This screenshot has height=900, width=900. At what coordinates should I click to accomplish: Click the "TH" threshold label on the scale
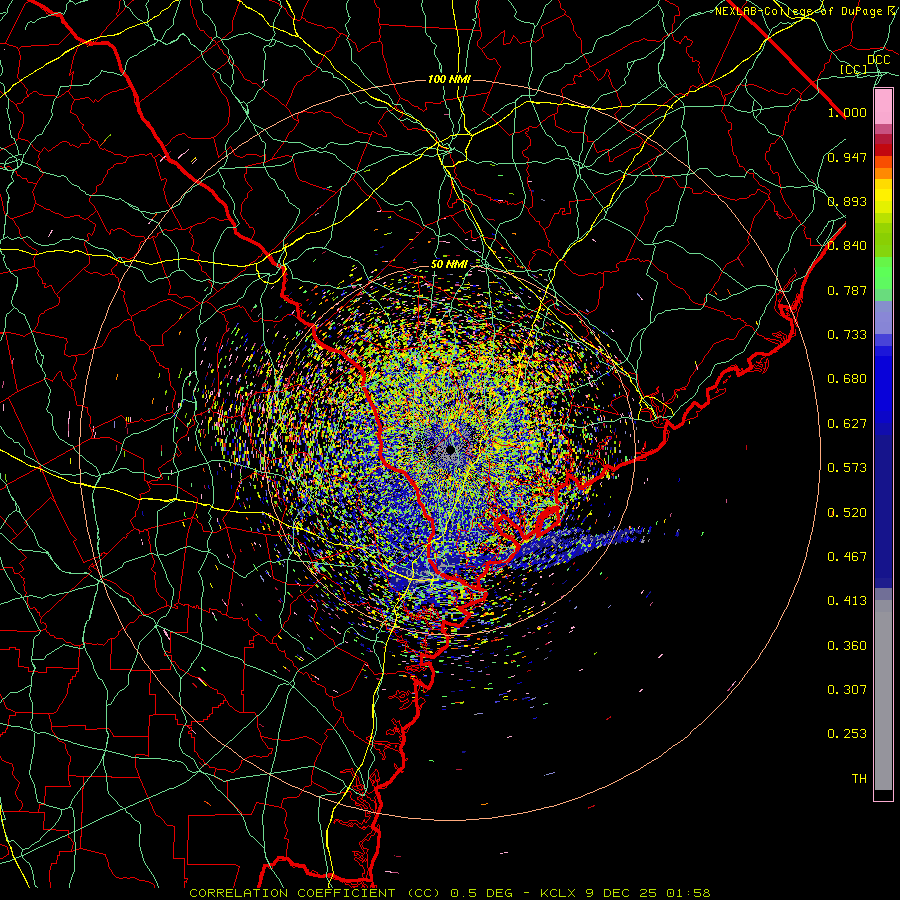click(x=859, y=779)
